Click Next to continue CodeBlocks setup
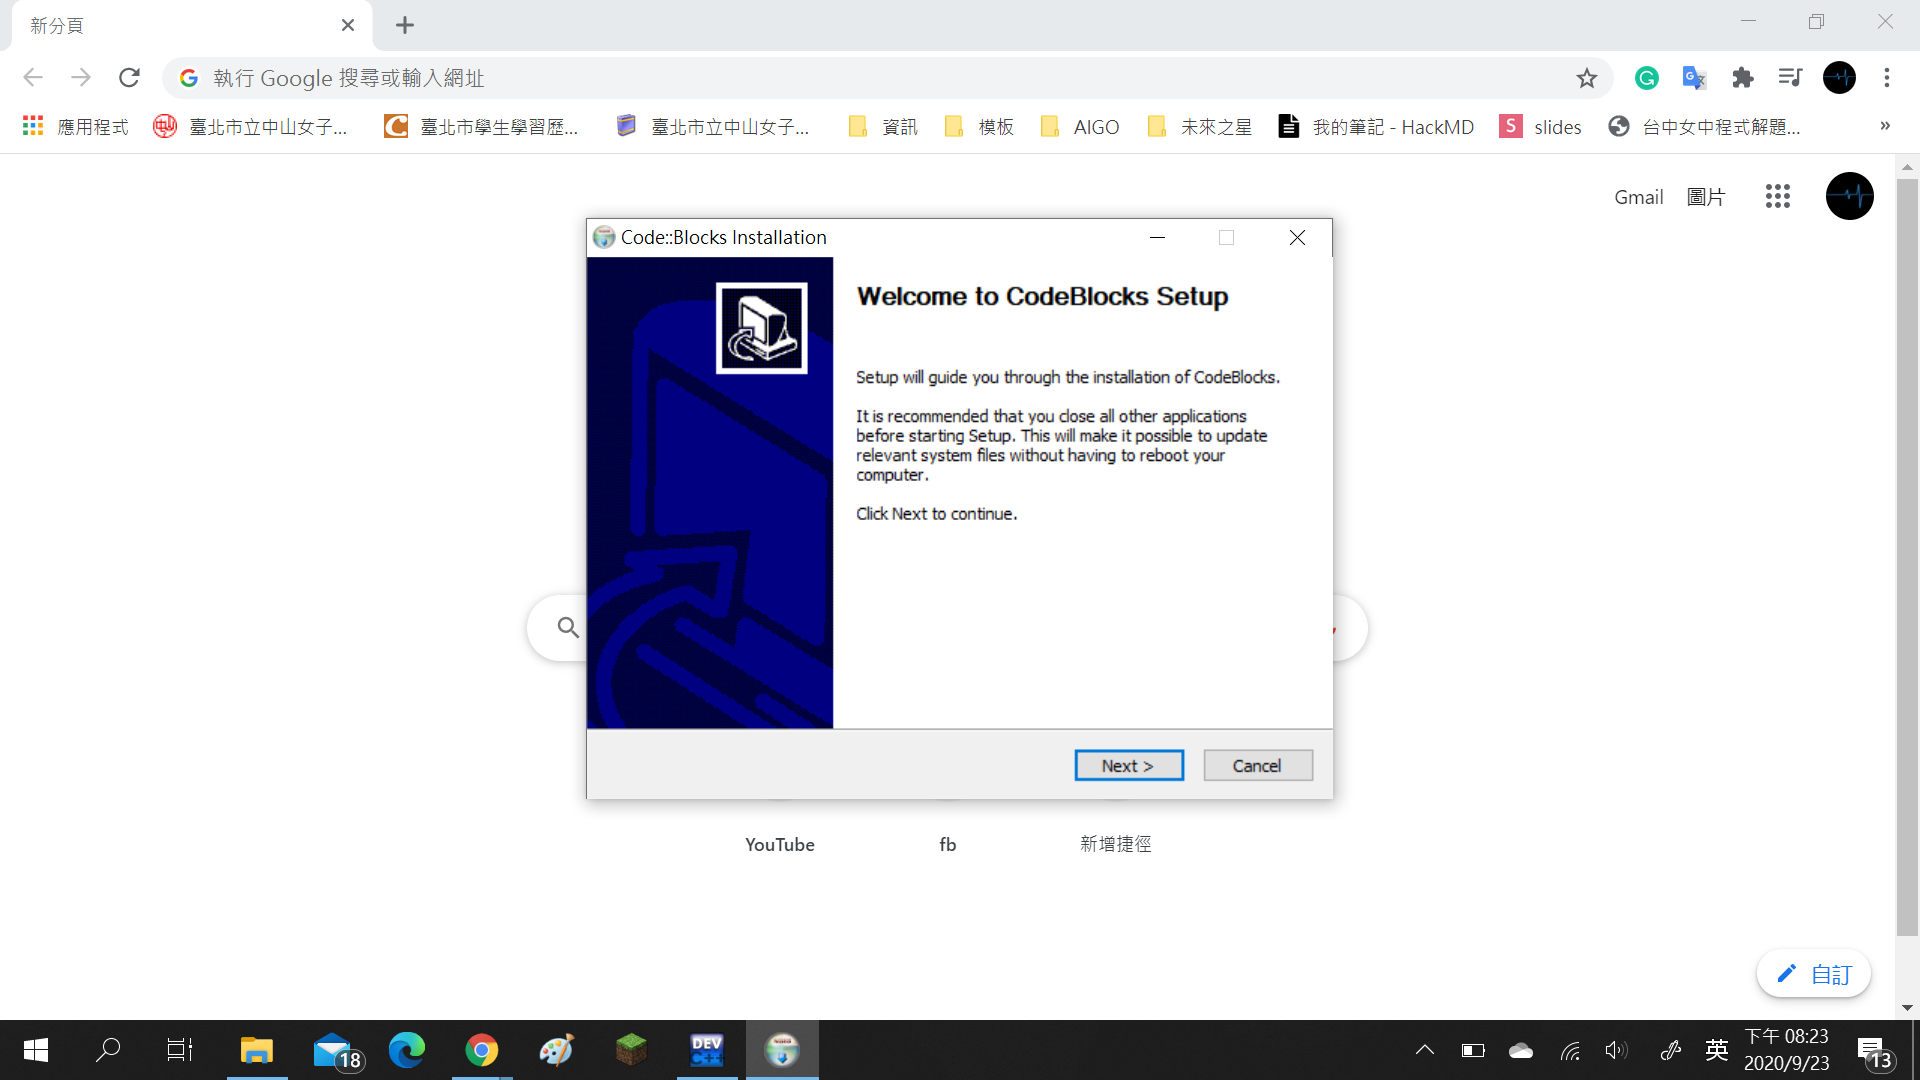Viewport: 1920px width, 1080px height. (1128, 765)
